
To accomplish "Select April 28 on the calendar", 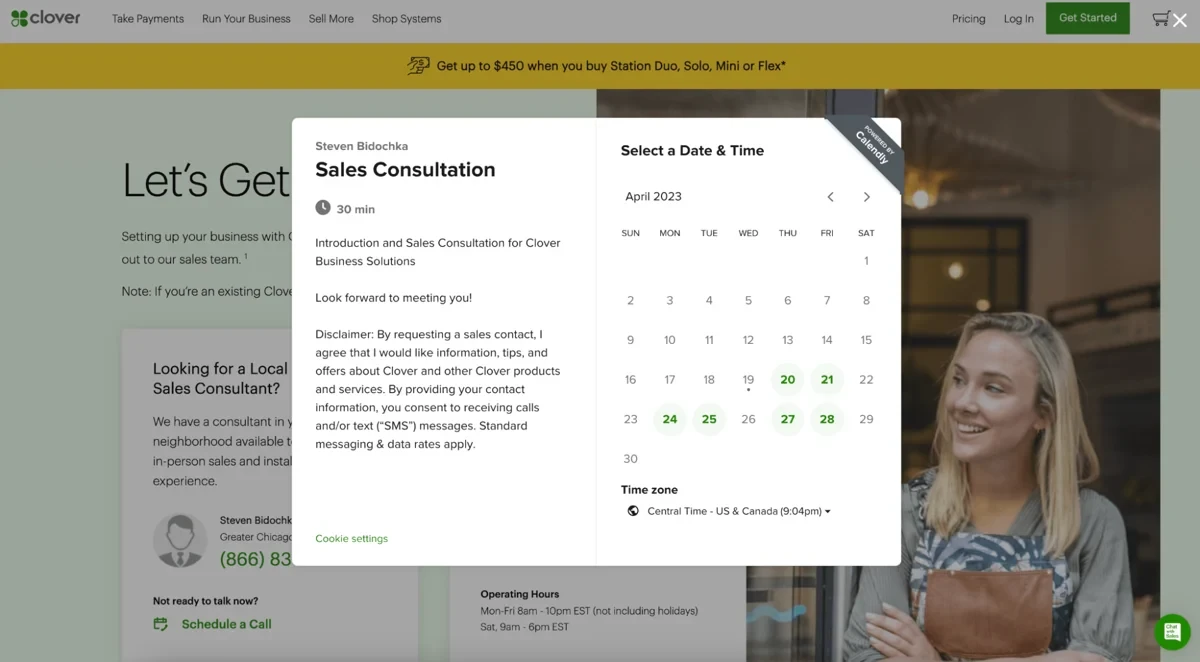I will coord(827,419).
